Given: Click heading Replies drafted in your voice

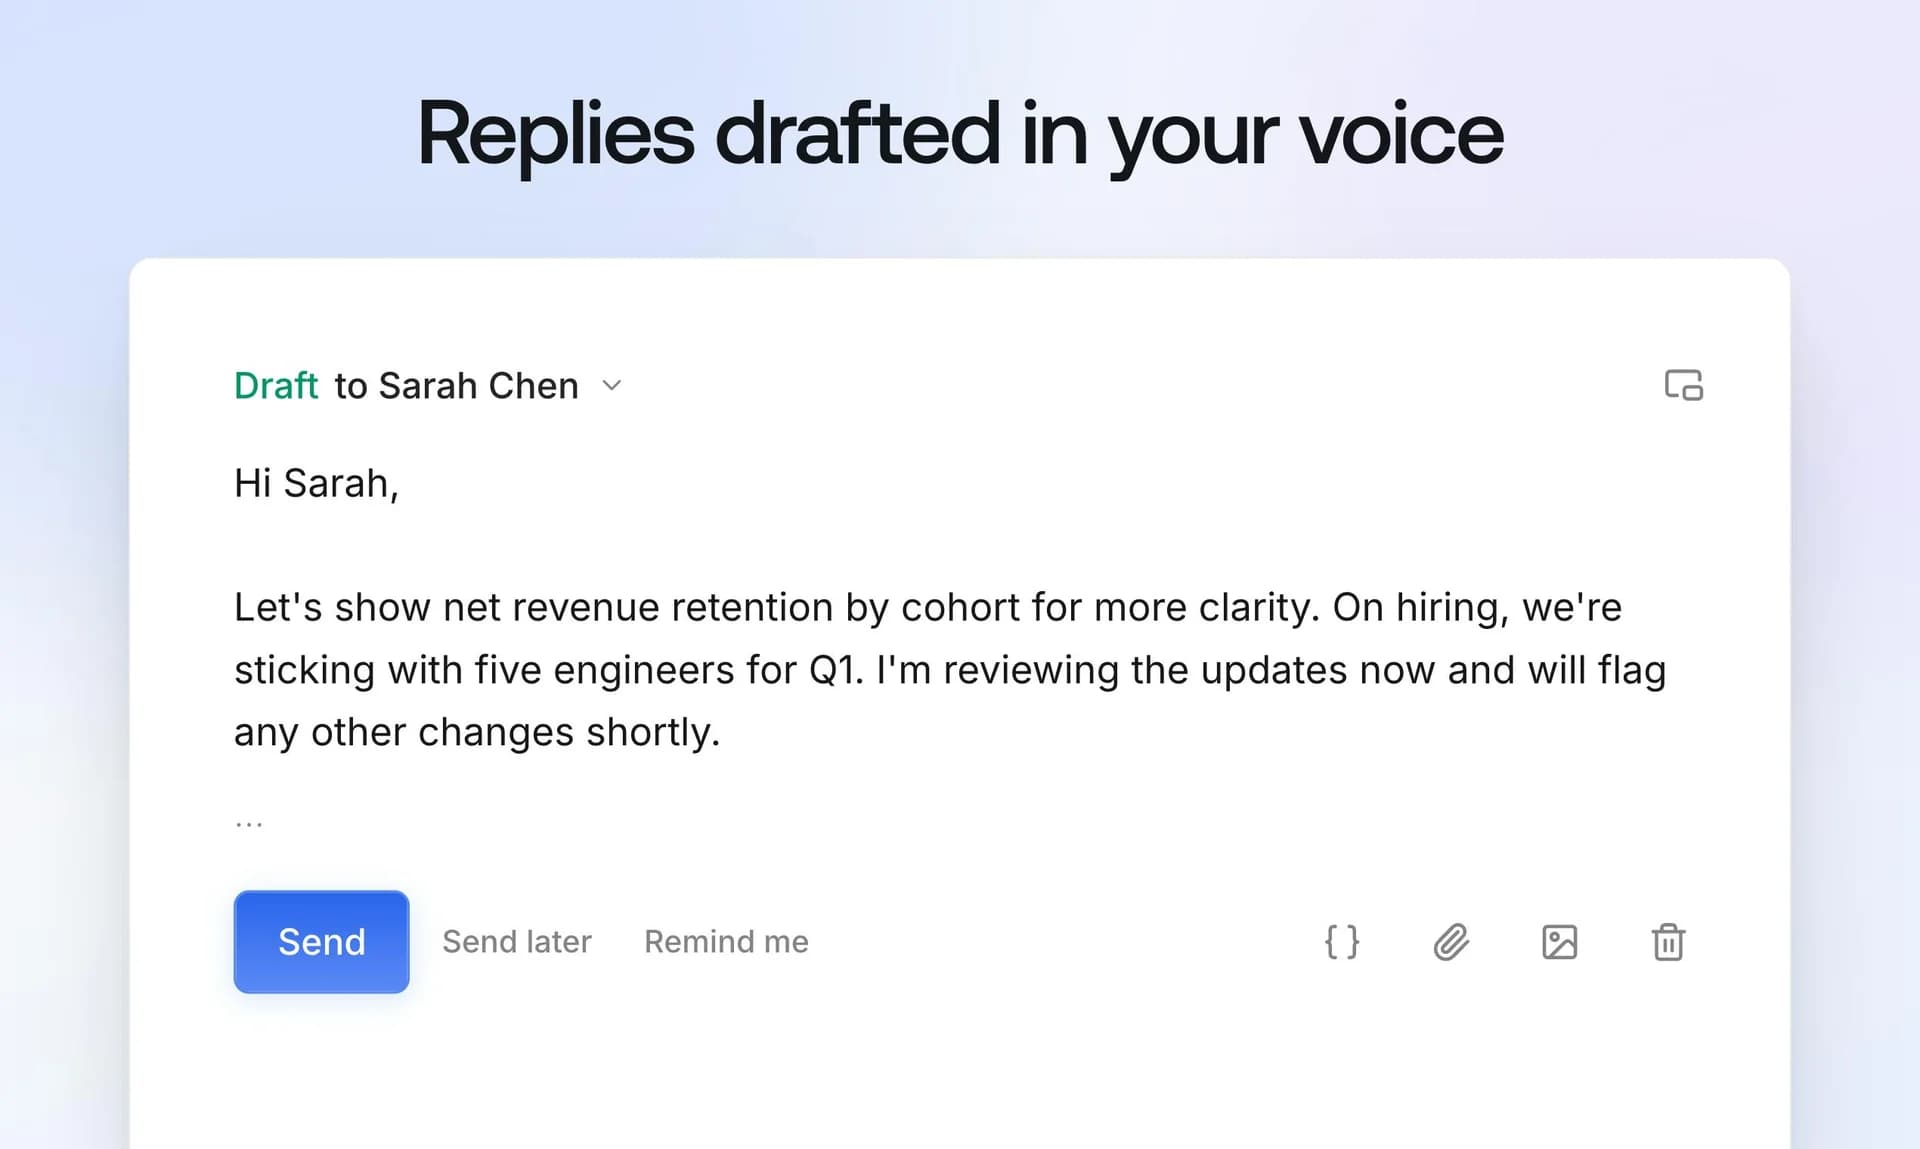Looking at the screenshot, I should [960, 134].
